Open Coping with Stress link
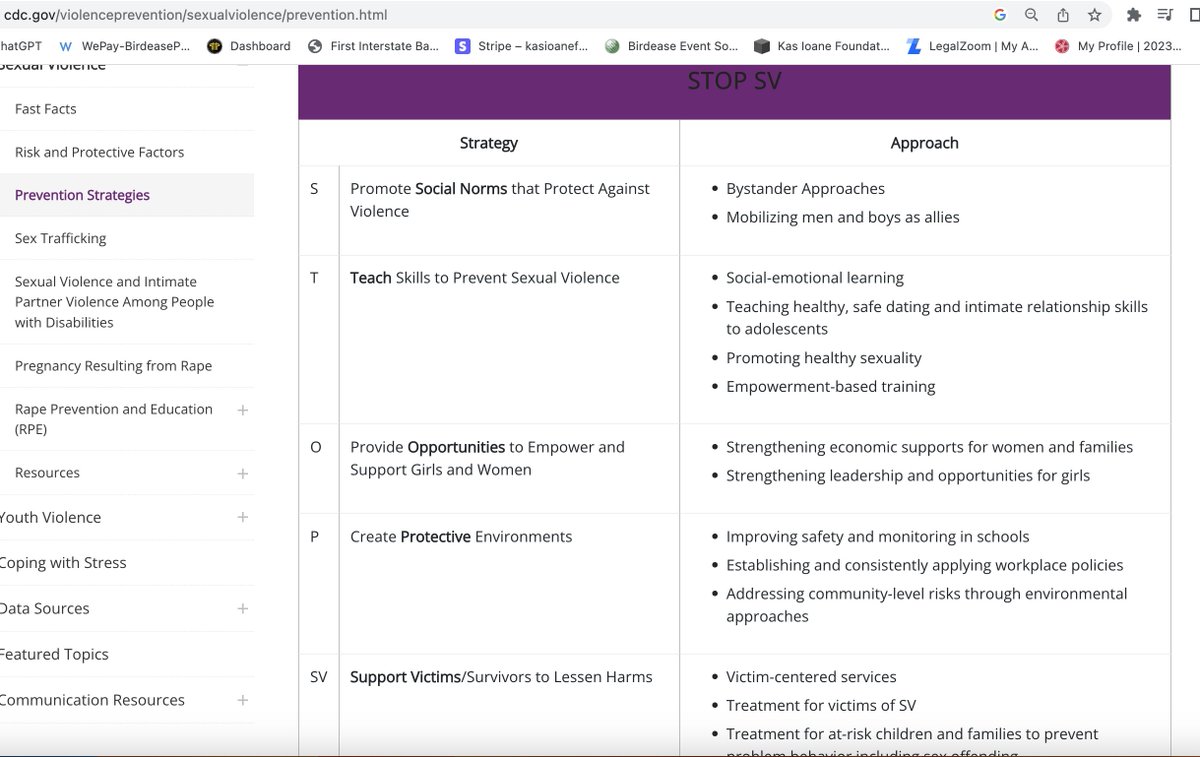 [63, 562]
